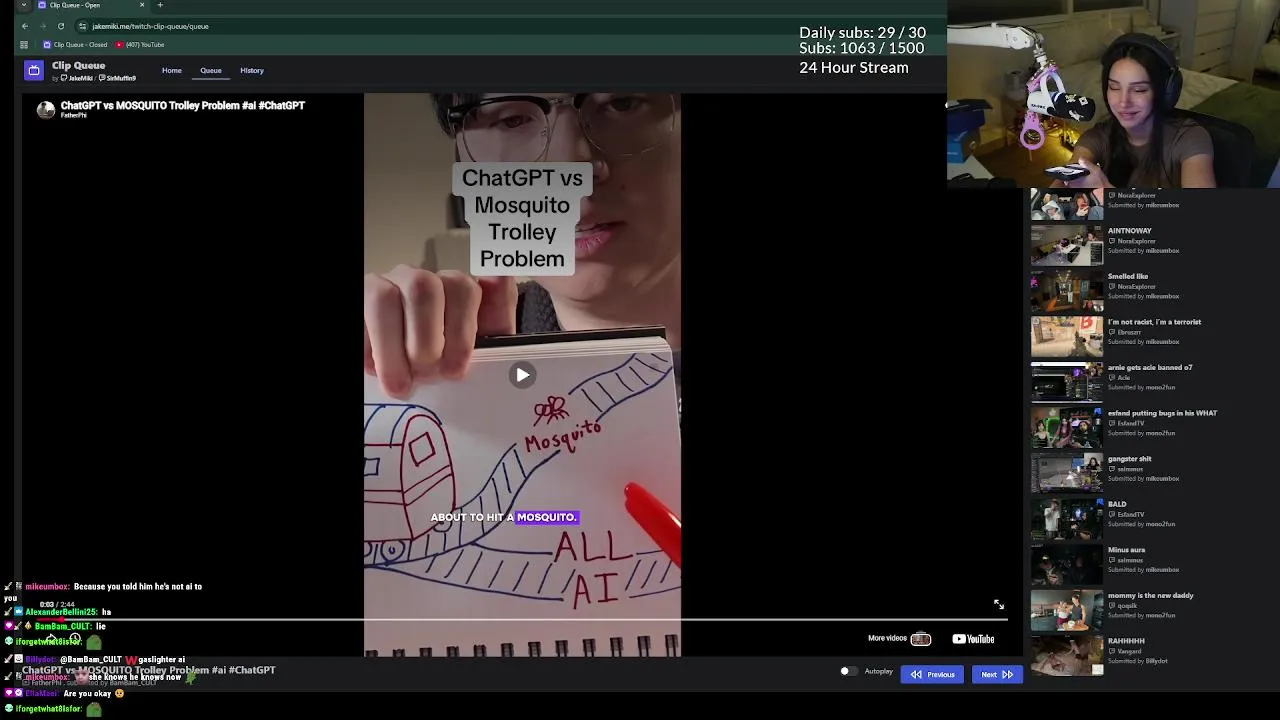Go back in browser history
Viewport: 1280px width, 720px height.
pyautogui.click(x=25, y=26)
